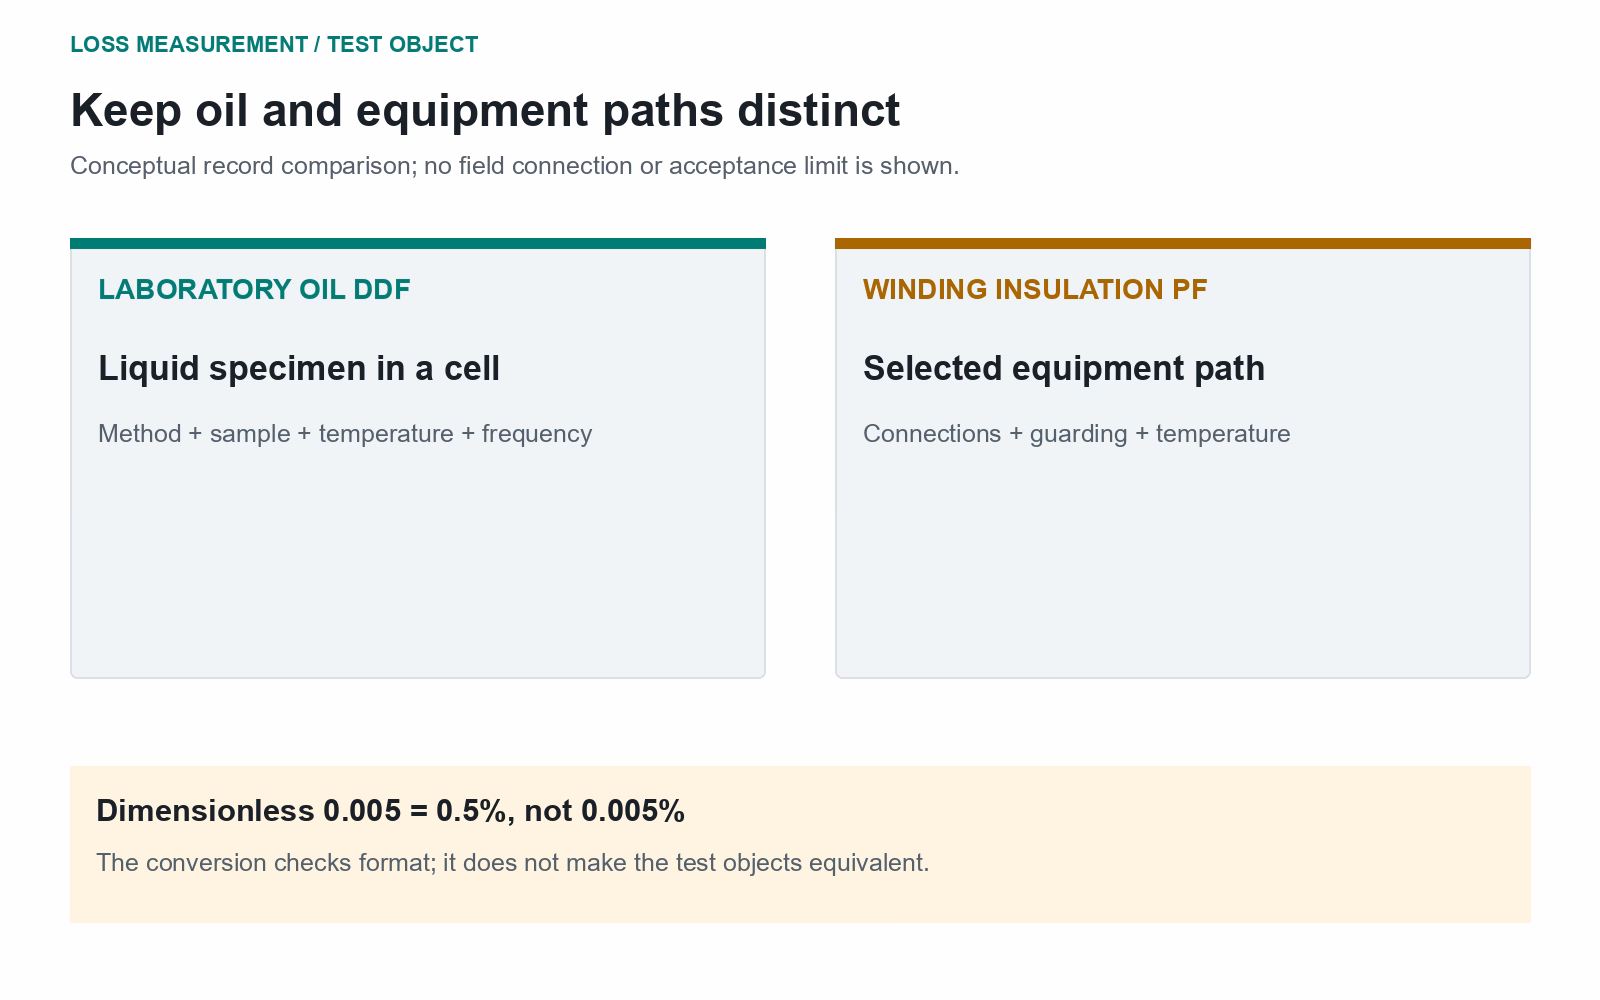Open the 'Selected equipment path' title
This screenshot has width=1600, height=1000.
click(x=1064, y=368)
